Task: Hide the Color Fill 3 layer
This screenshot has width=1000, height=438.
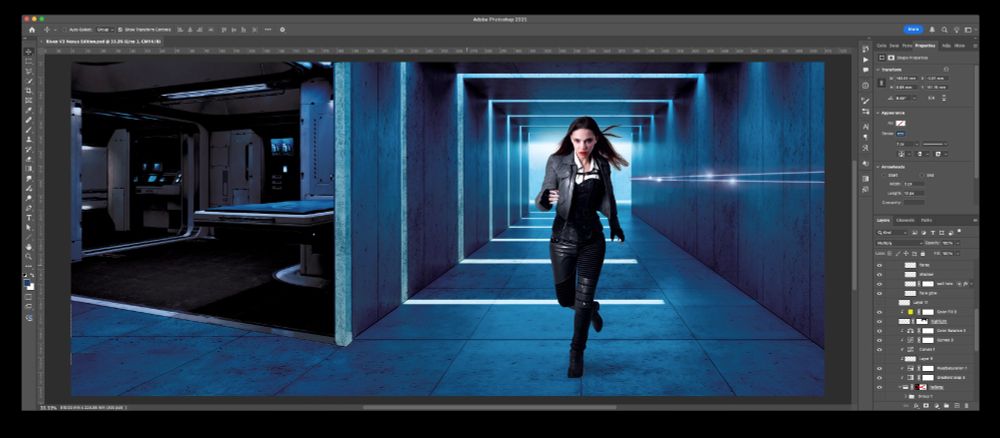Action: (879, 312)
